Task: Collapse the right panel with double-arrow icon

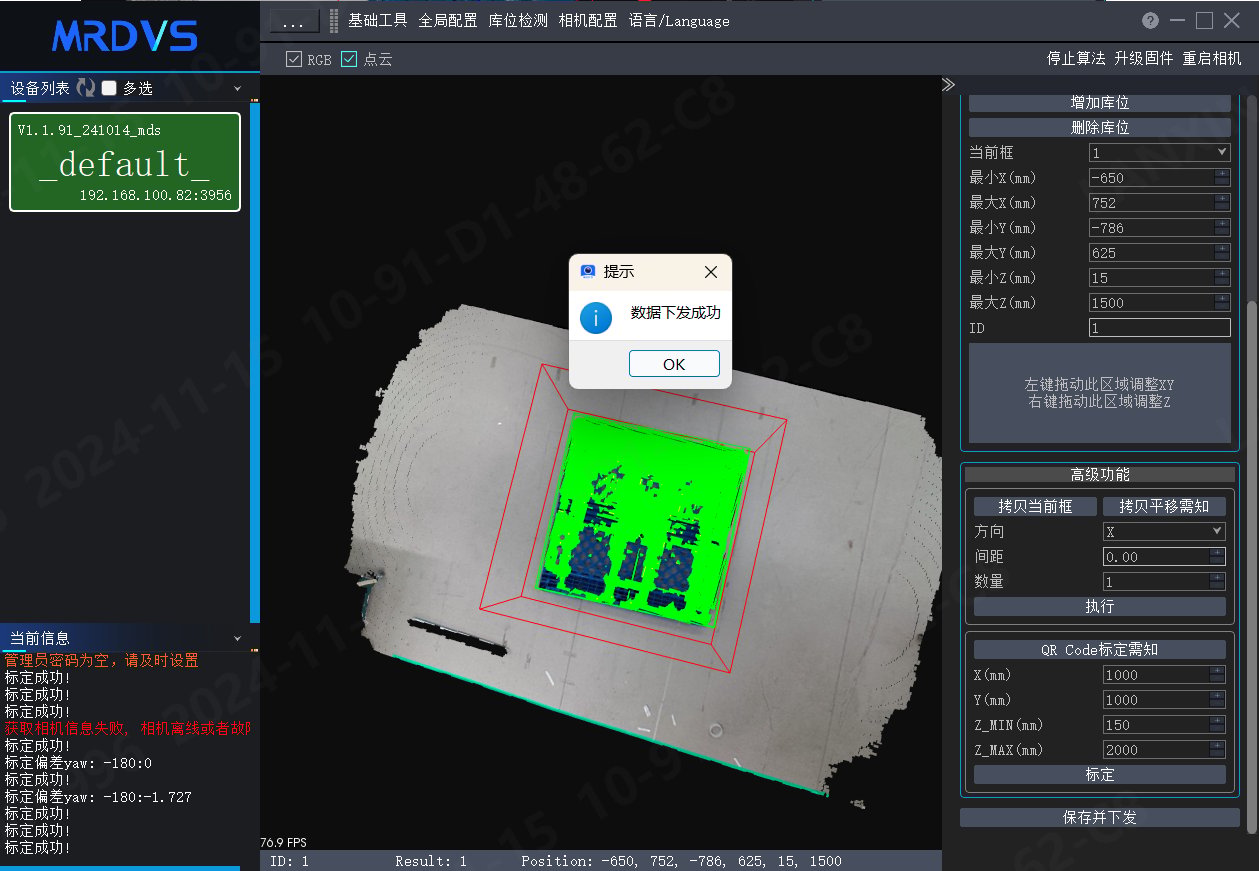Action: coord(948,85)
